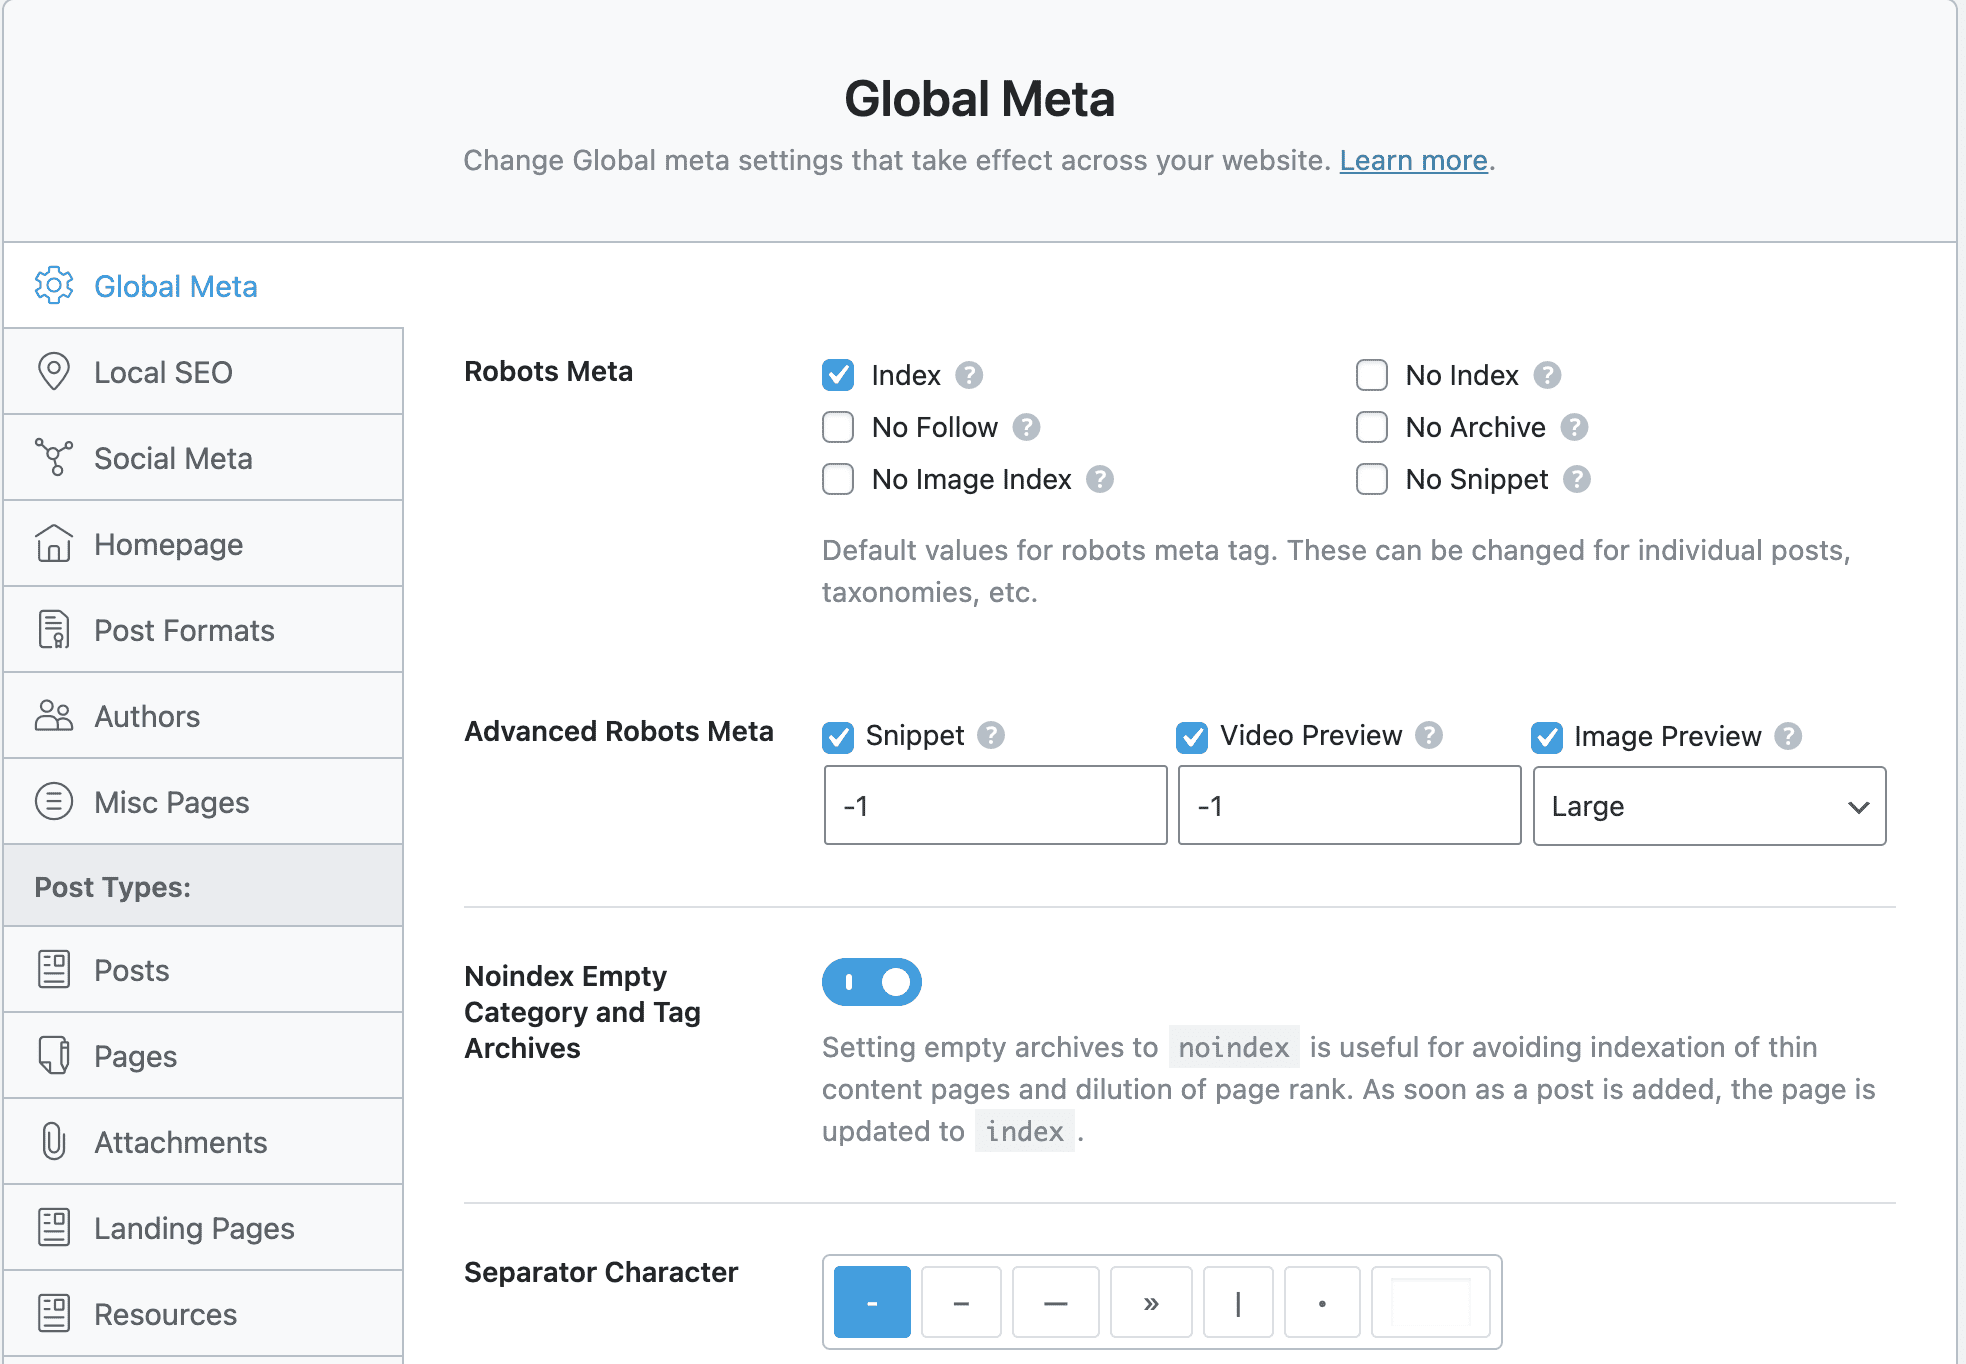Switch to the Landing Pages tab

pos(194,1228)
